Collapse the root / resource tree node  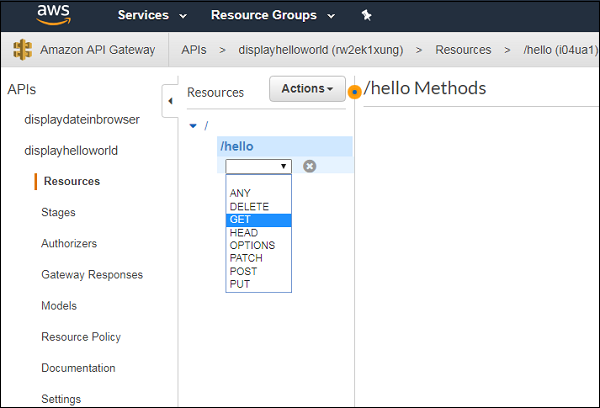click(193, 125)
